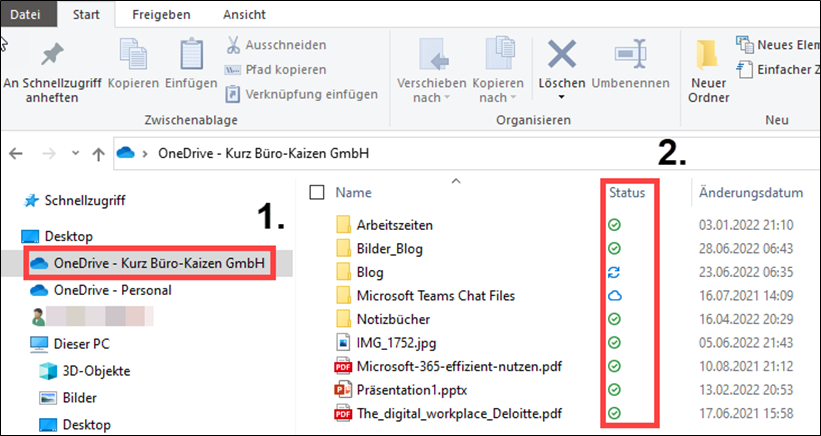Viewport: 821px width, 436px height.
Task: Open the Datei menu tab
Action: coord(28,15)
